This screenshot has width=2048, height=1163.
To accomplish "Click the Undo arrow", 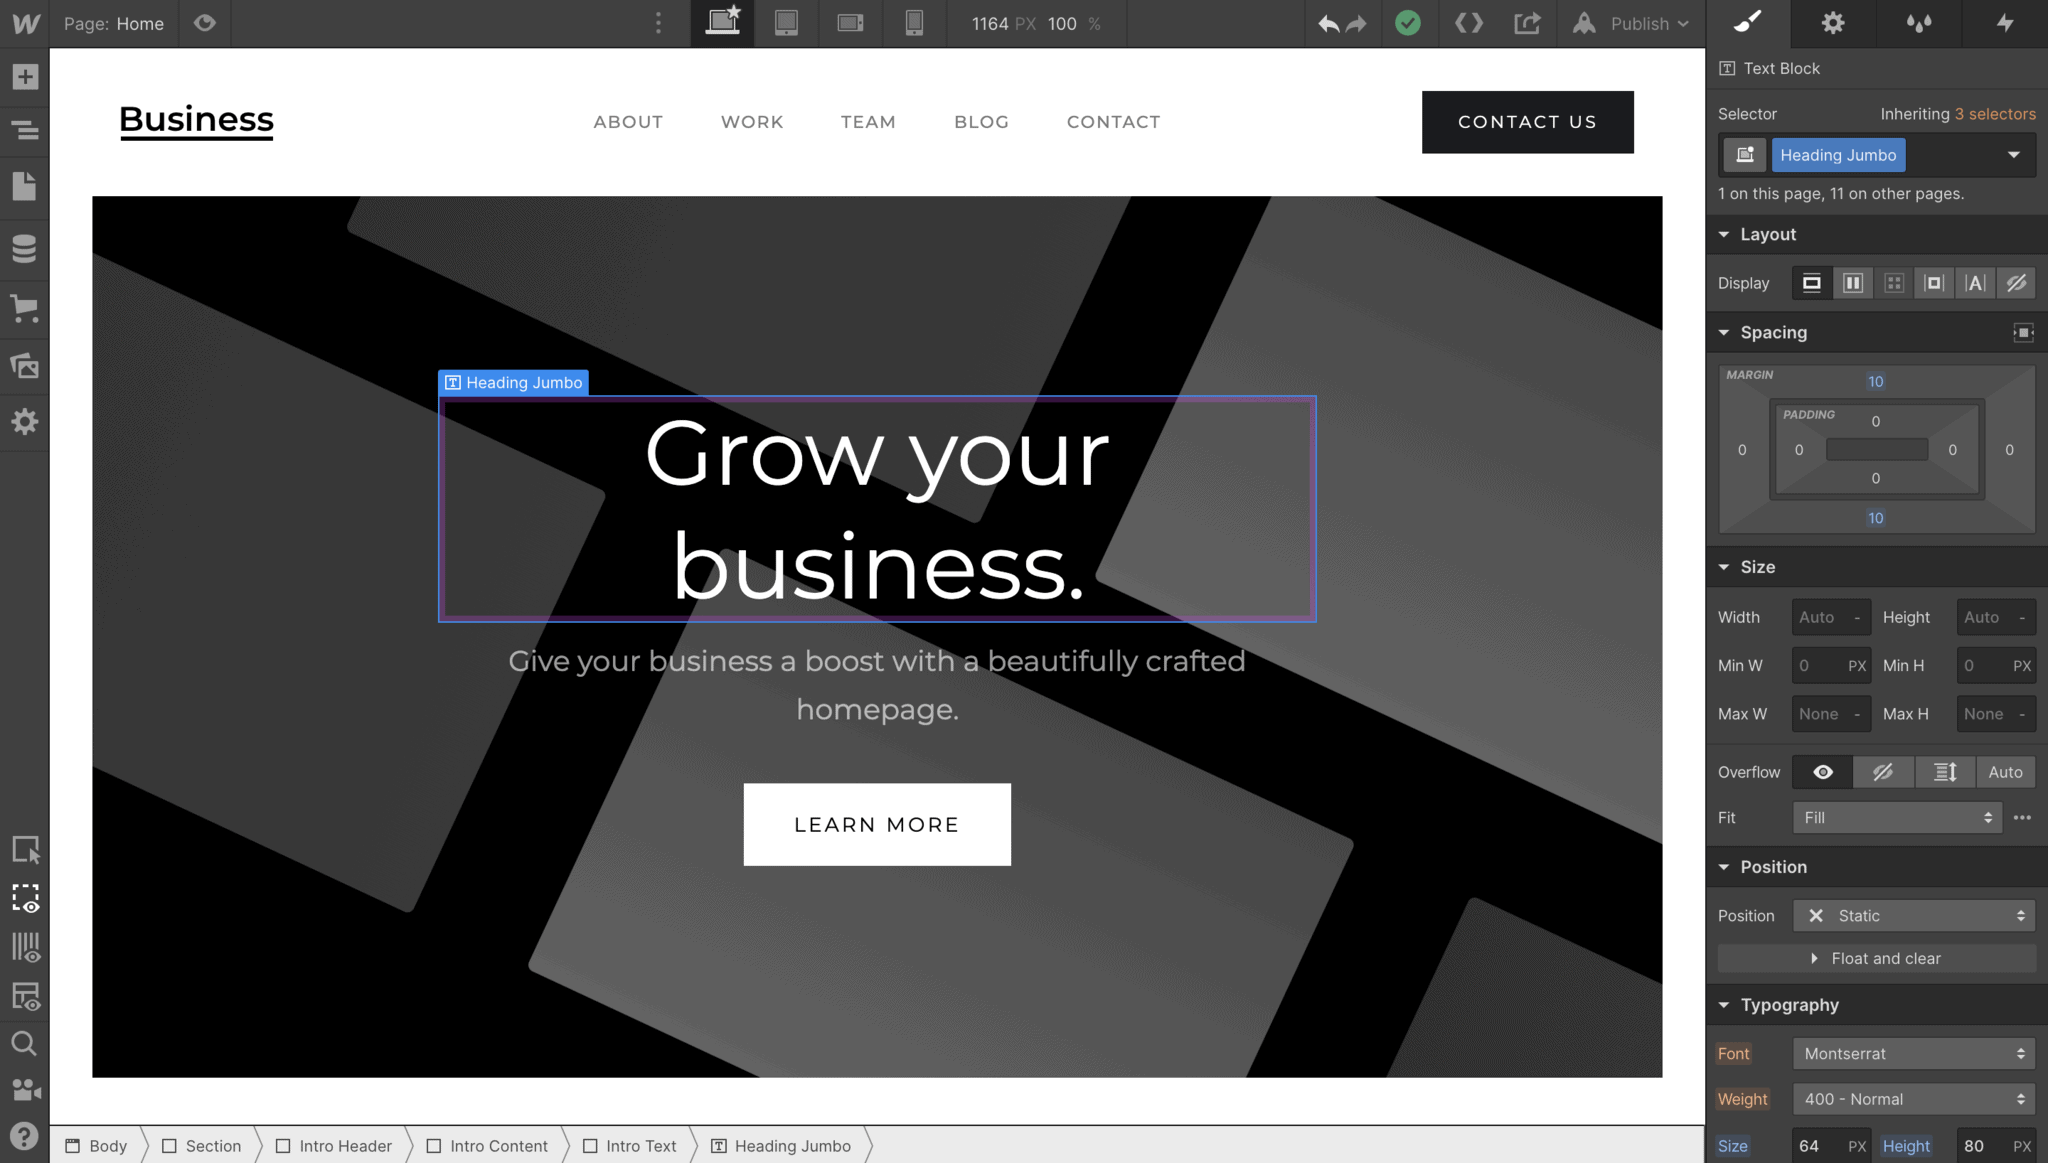I will point(1327,24).
